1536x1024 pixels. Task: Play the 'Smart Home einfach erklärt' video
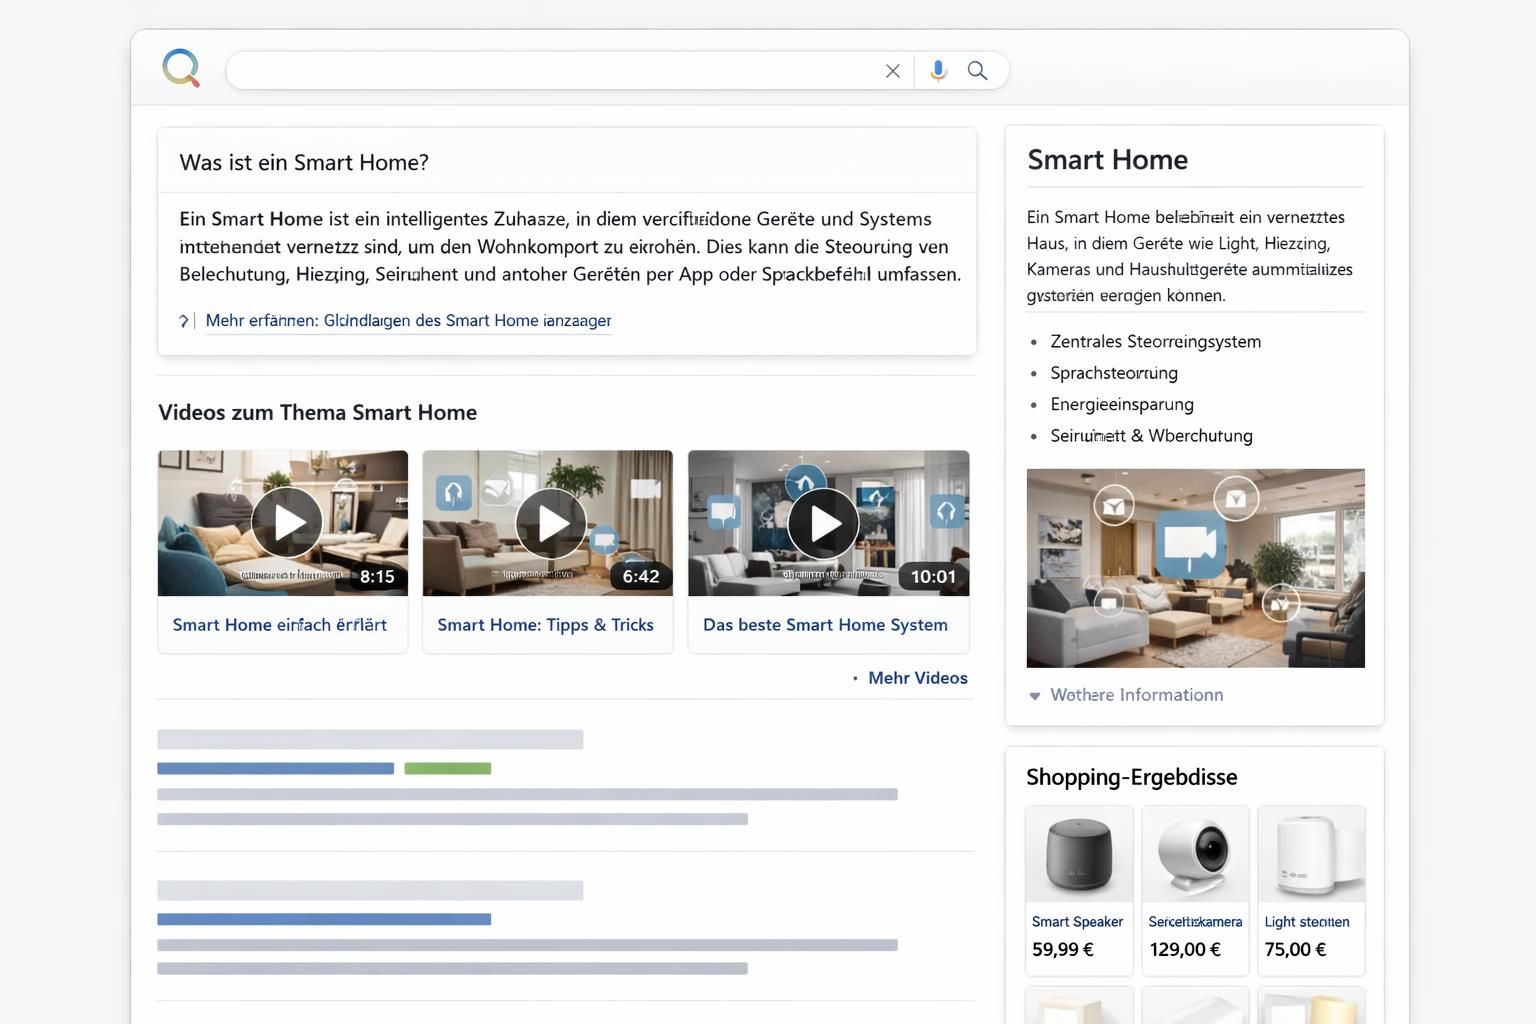click(286, 522)
